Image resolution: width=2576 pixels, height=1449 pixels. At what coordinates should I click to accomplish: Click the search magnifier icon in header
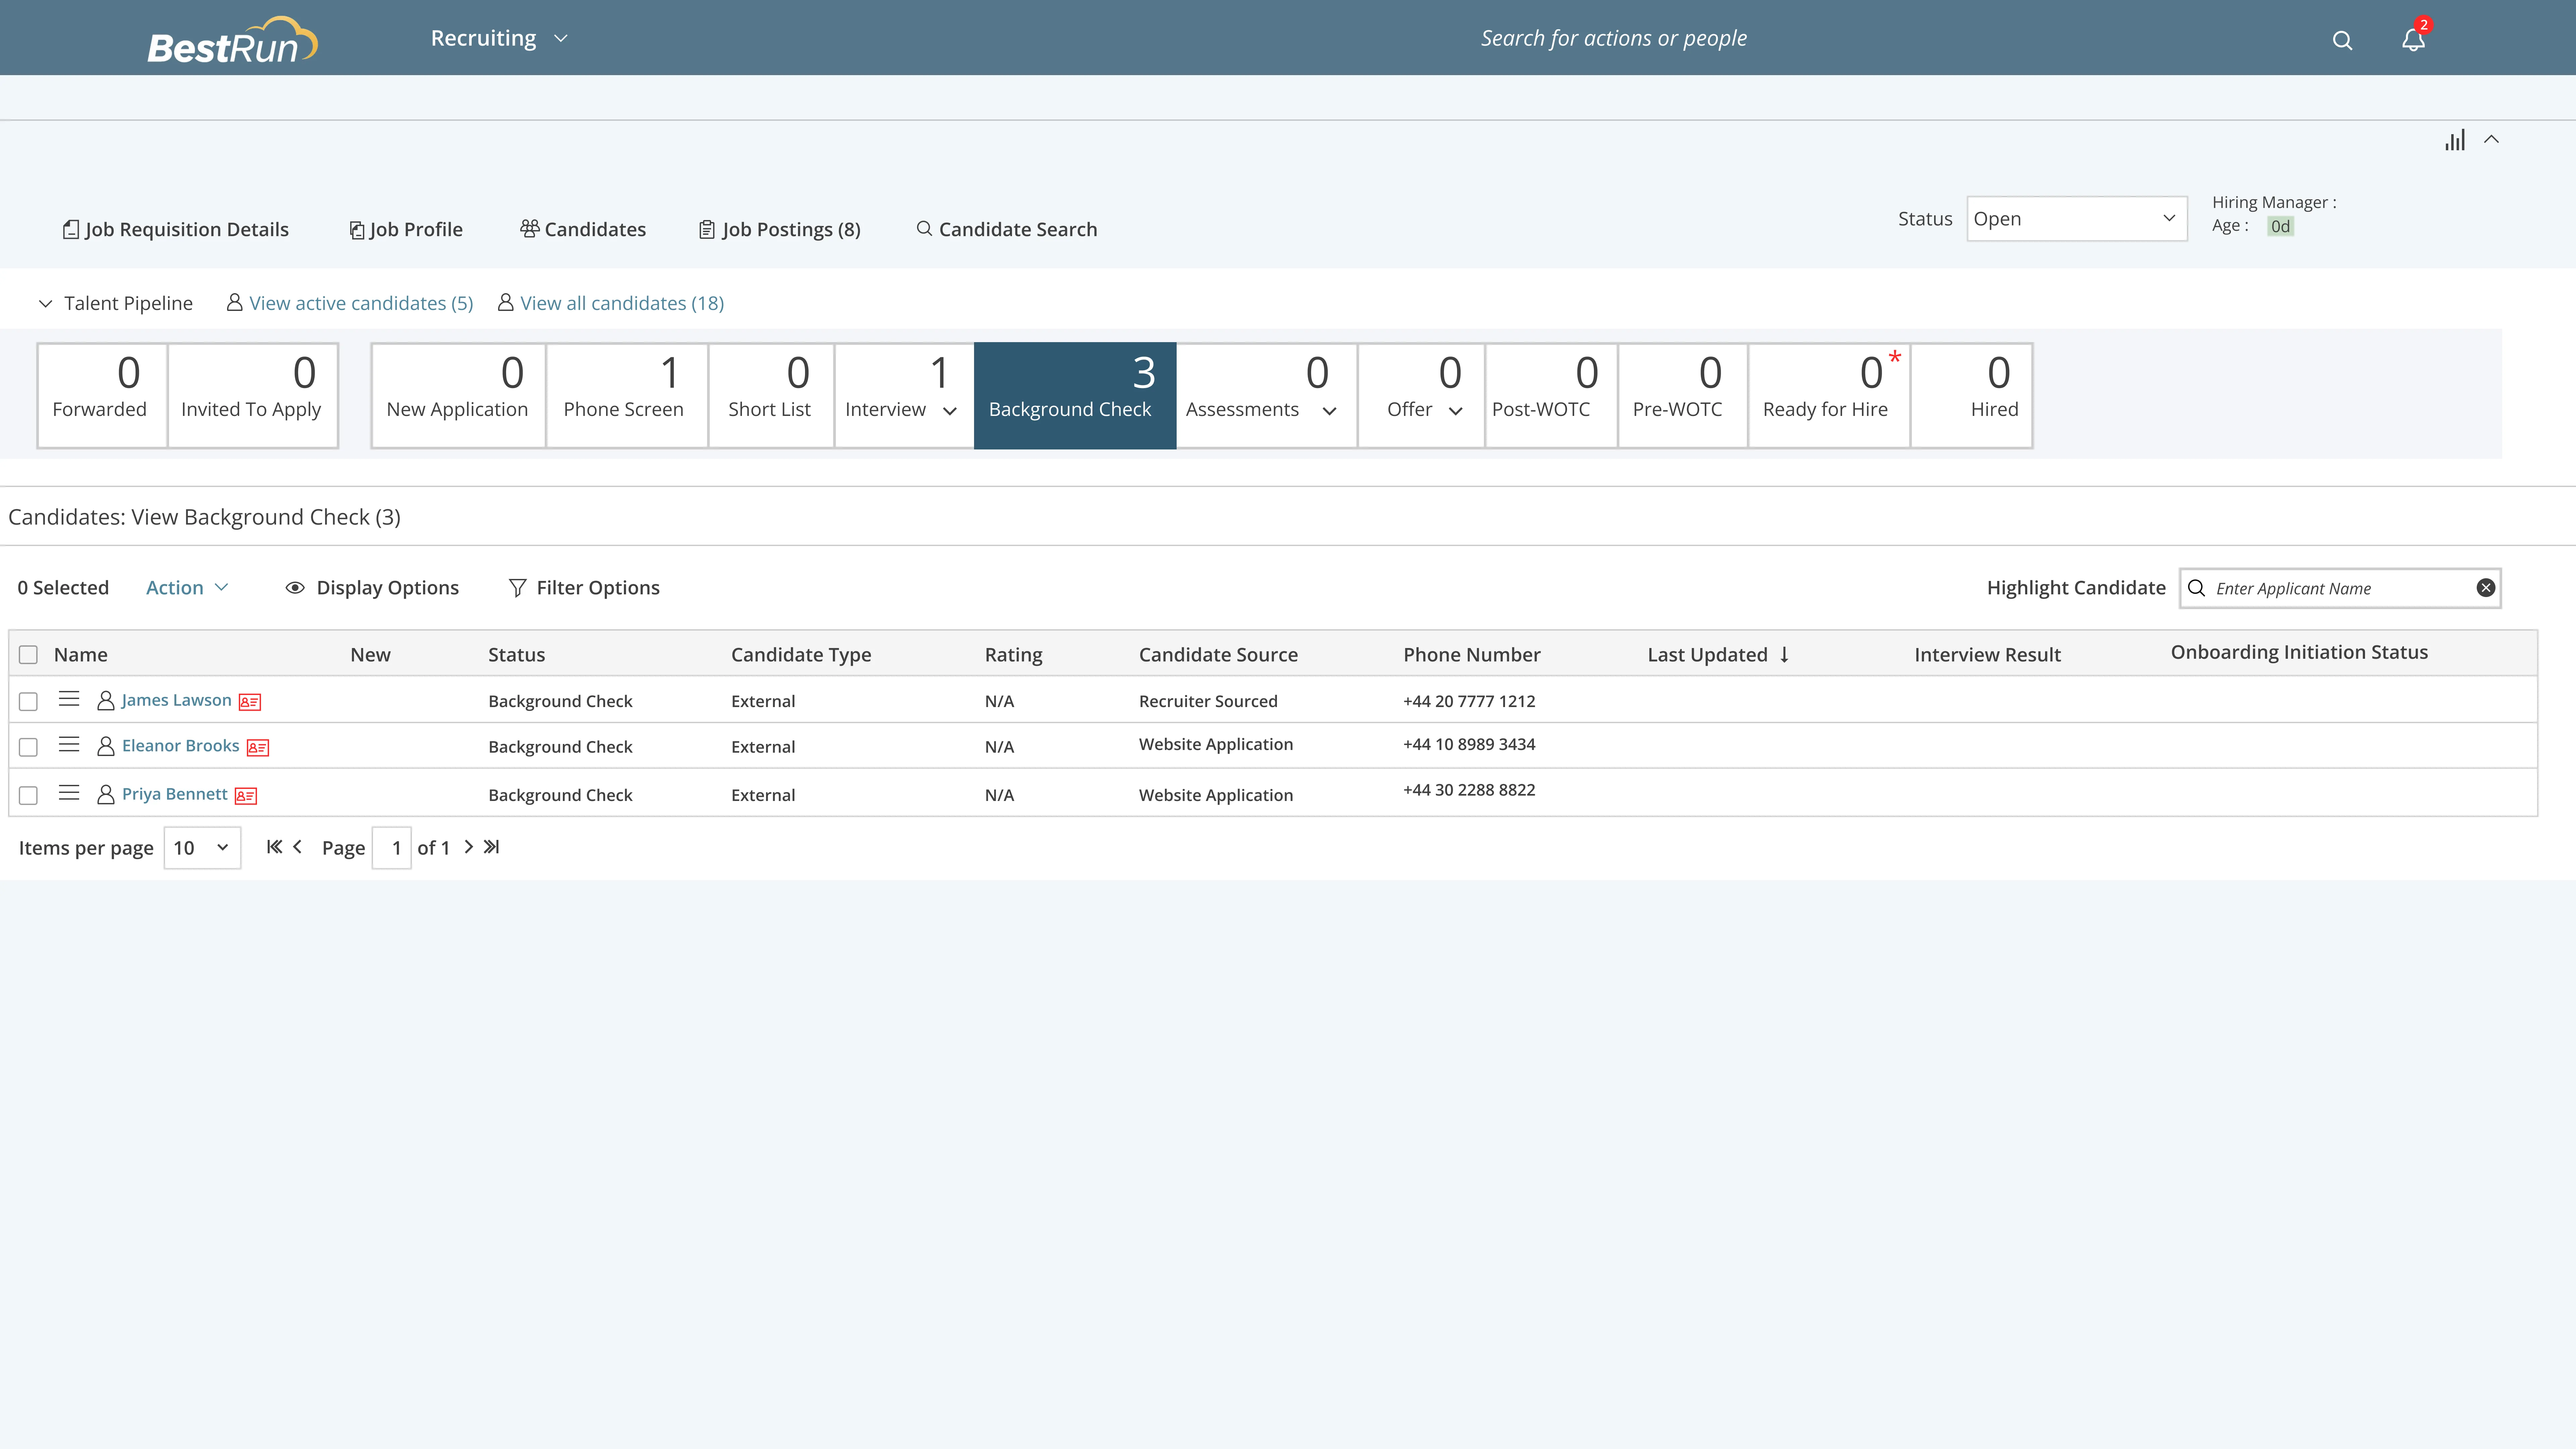tap(2342, 40)
